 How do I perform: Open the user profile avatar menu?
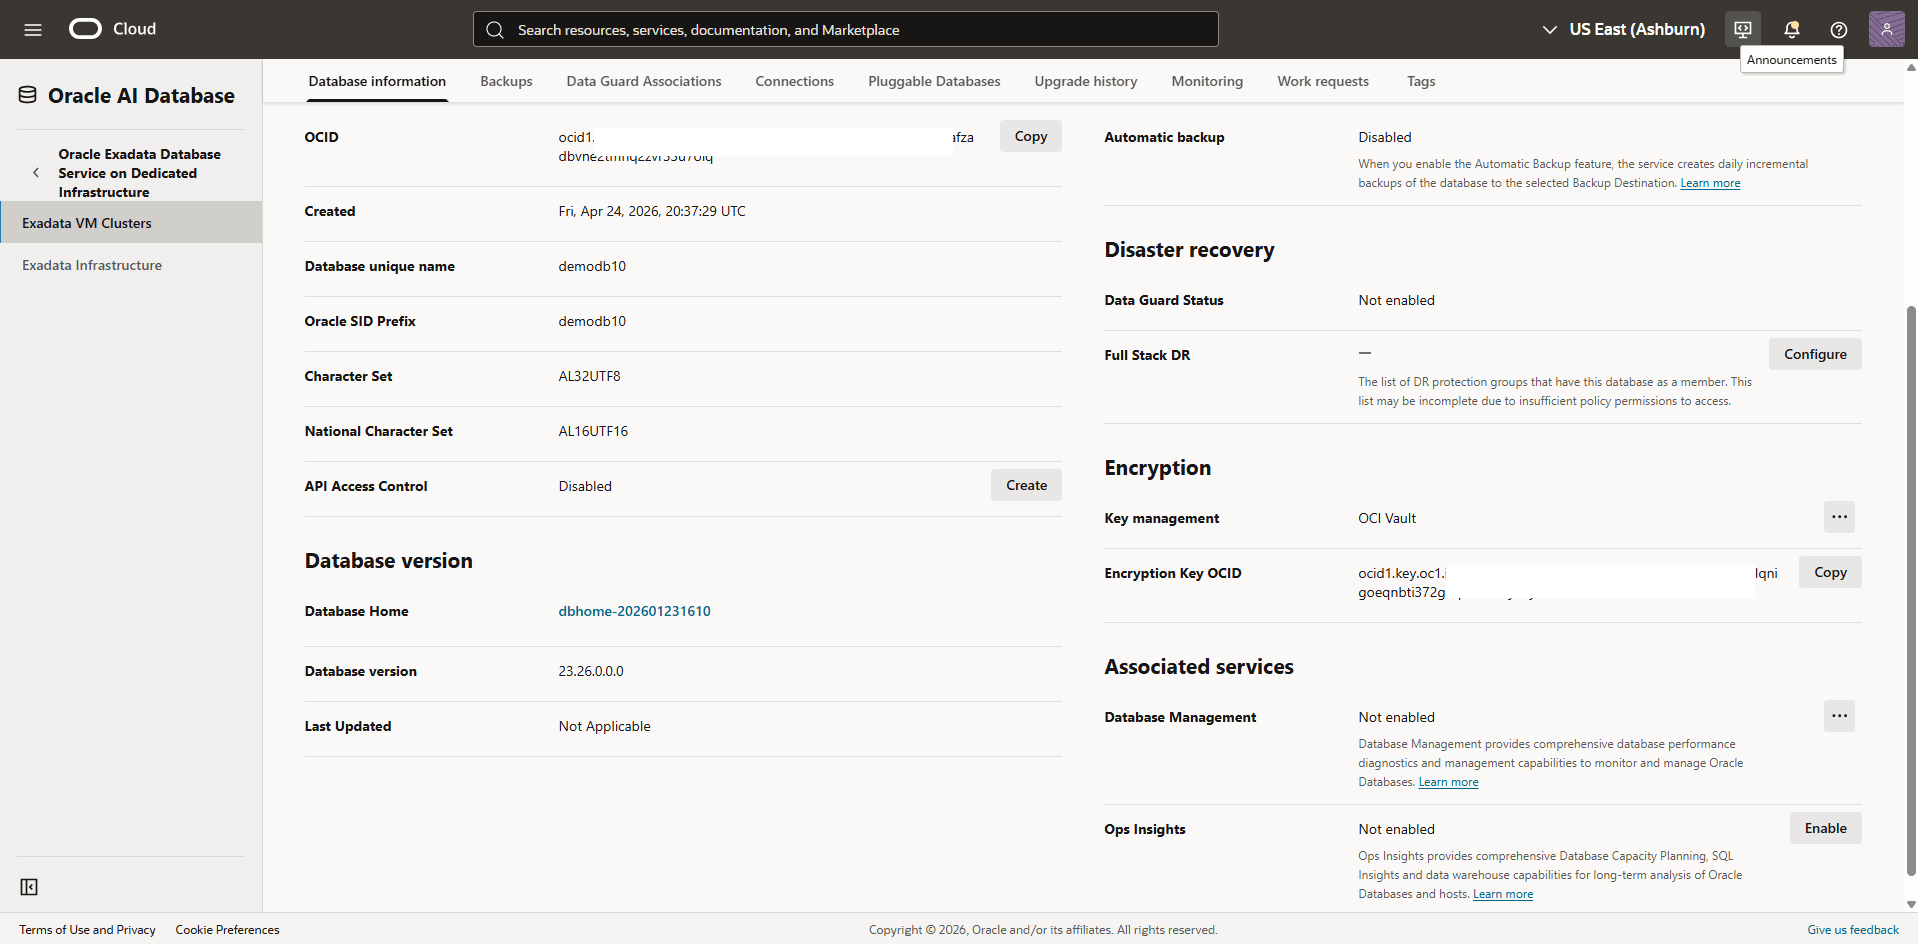coord(1886,29)
